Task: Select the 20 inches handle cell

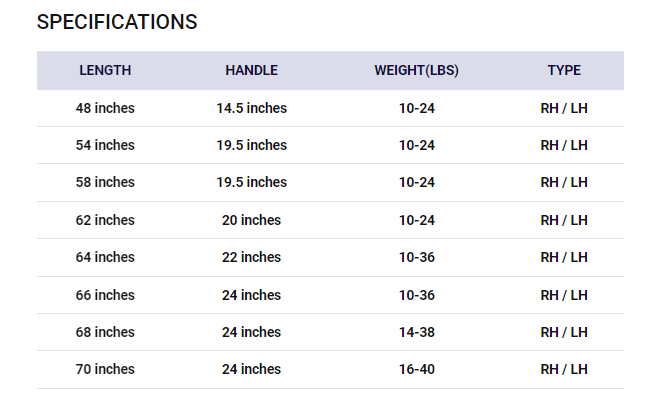Action: 252,220
